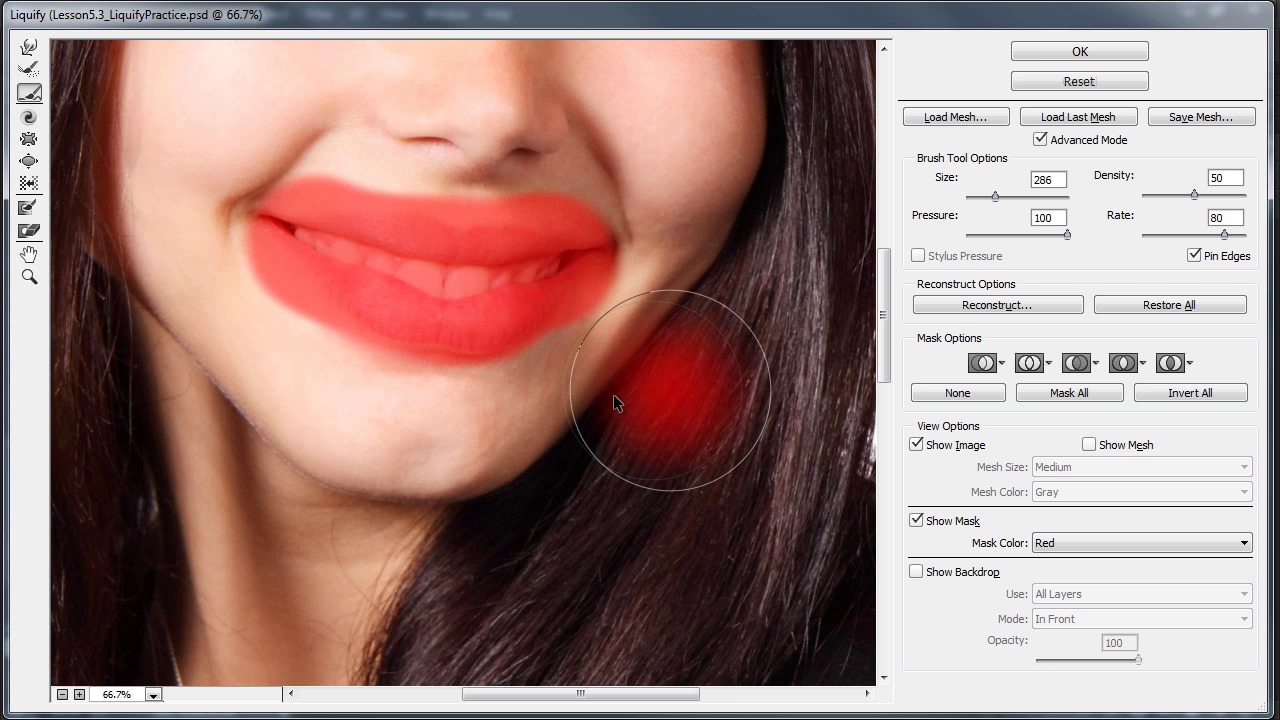
Task: Click the Pressure value input field
Action: coord(1048,218)
